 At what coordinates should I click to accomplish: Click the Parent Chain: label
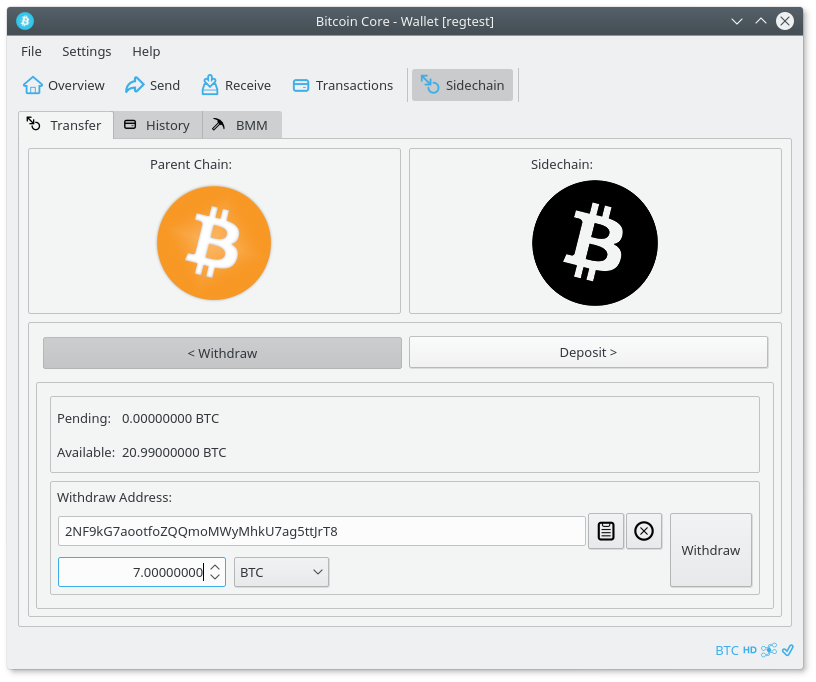191,164
